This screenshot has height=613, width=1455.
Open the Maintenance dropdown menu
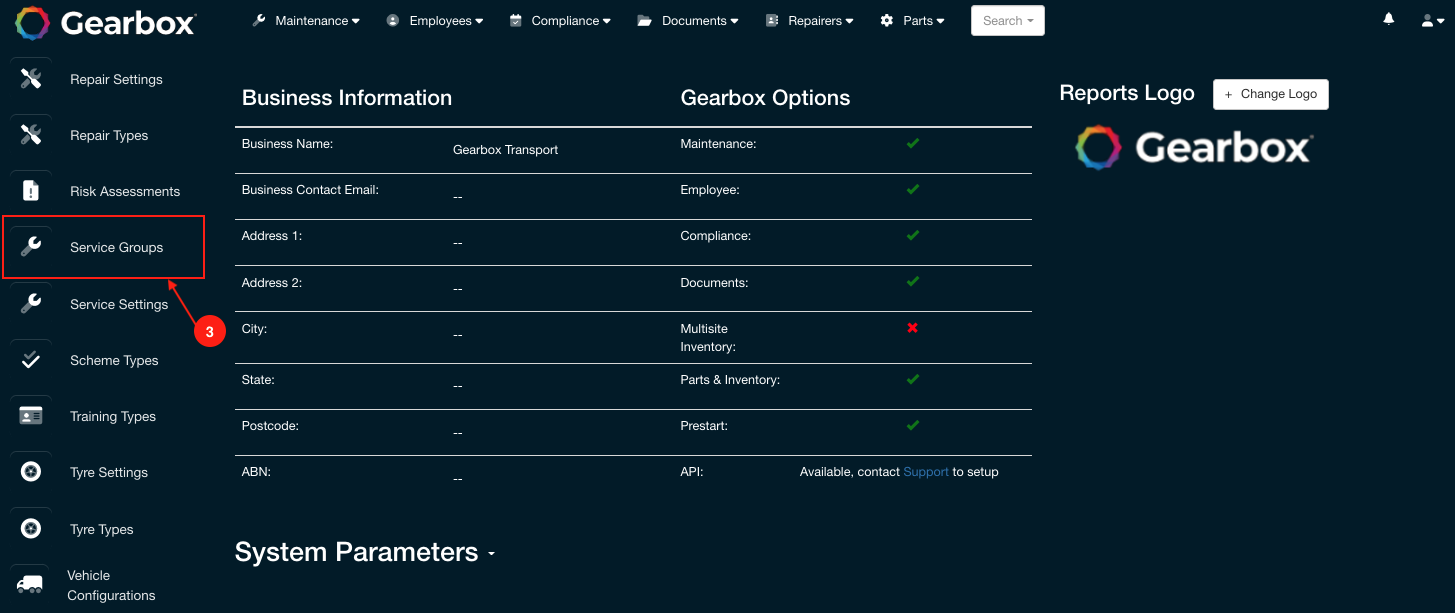click(305, 21)
